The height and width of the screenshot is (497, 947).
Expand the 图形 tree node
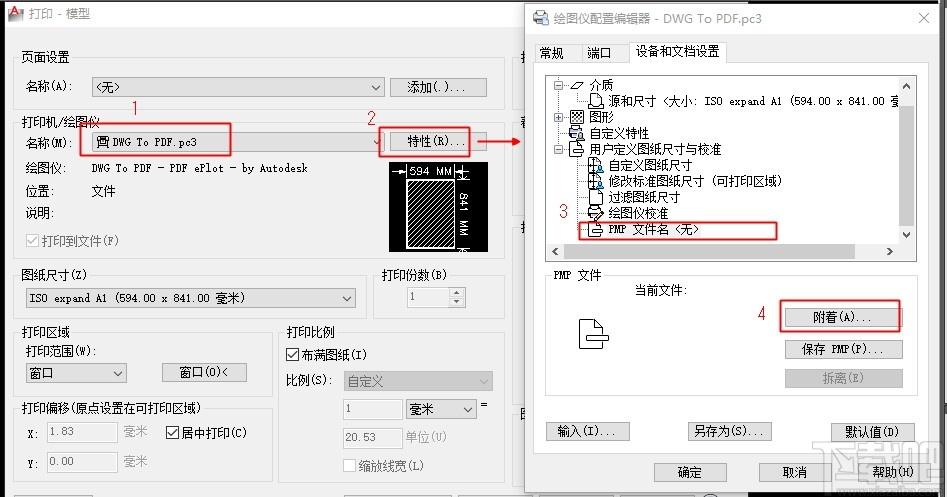pos(559,117)
